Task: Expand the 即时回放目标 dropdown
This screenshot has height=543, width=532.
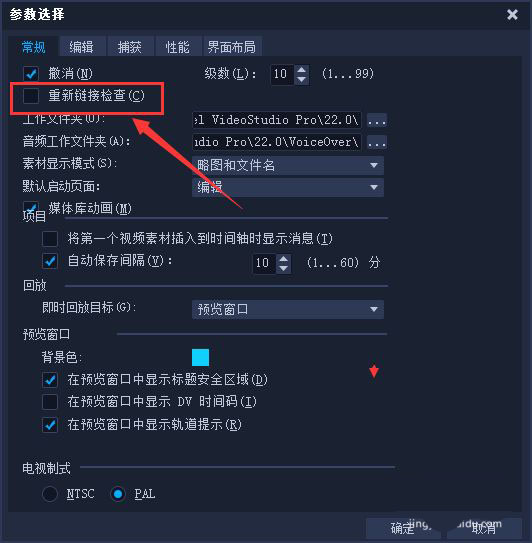Action: [x=288, y=309]
